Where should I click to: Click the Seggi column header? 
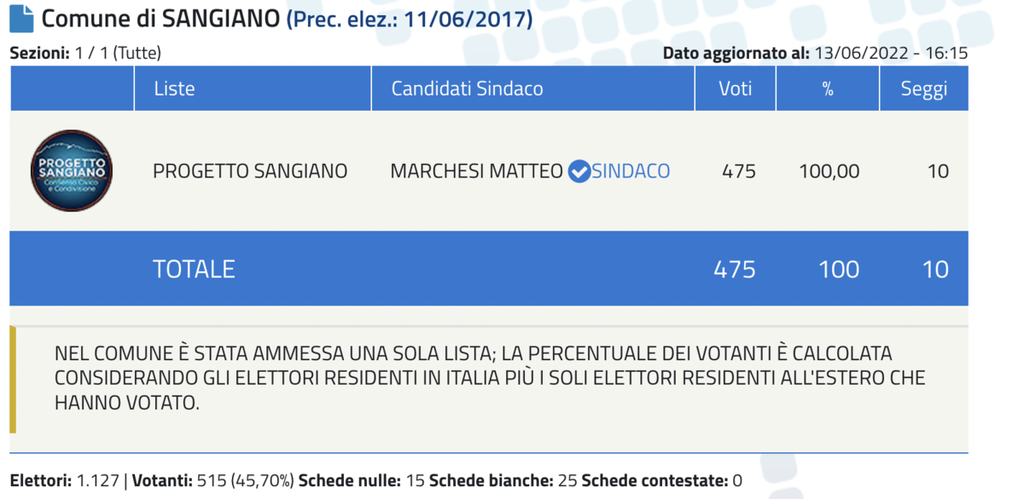[x=924, y=88]
